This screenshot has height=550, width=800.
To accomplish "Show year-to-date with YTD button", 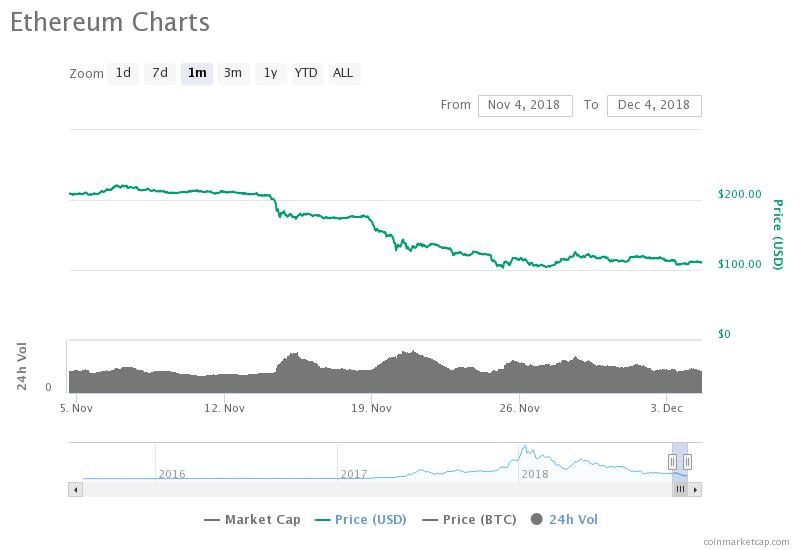I will tap(307, 73).
